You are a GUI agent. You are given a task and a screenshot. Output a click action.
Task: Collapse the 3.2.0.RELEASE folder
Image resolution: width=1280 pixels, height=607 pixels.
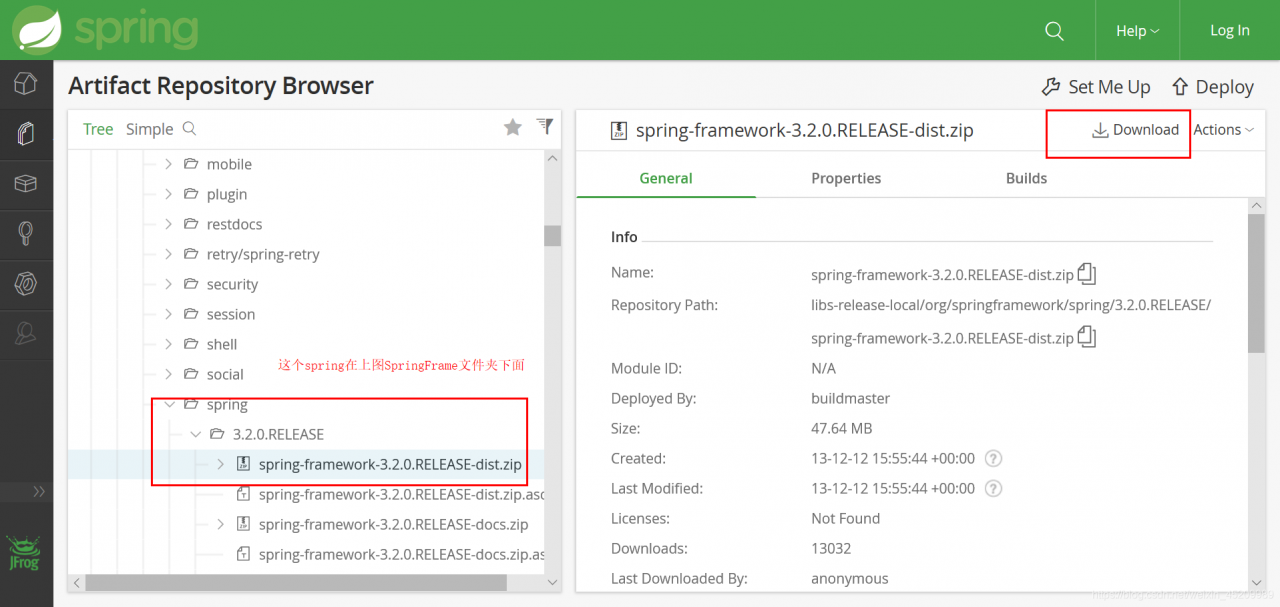coord(196,434)
